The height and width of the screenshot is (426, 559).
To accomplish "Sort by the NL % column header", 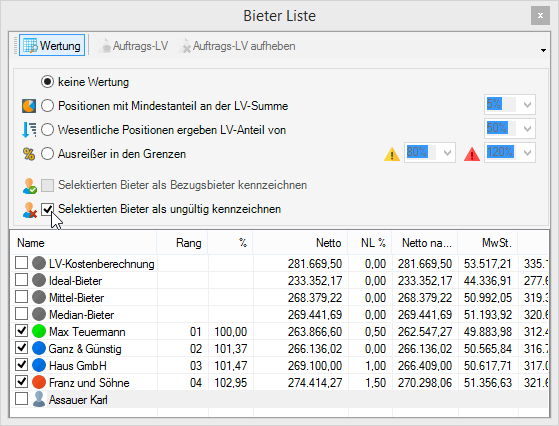I will [x=370, y=243].
